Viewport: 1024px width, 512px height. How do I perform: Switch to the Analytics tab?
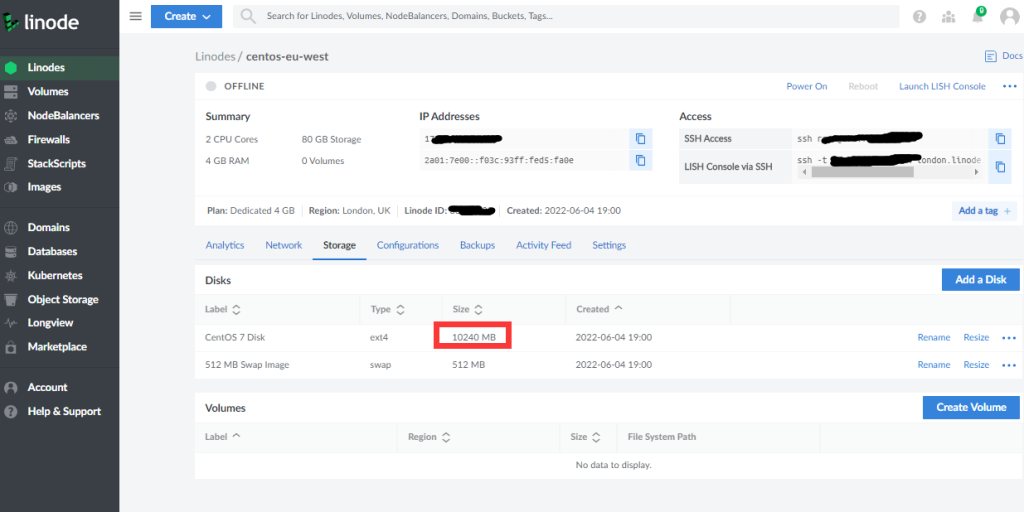click(225, 246)
